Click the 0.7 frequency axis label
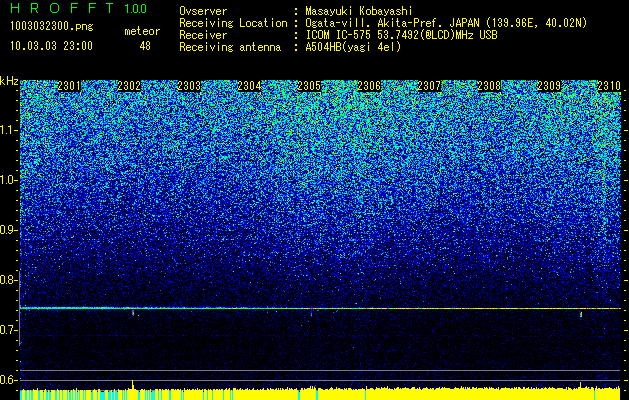The image size is (629, 400). [x=8, y=330]
